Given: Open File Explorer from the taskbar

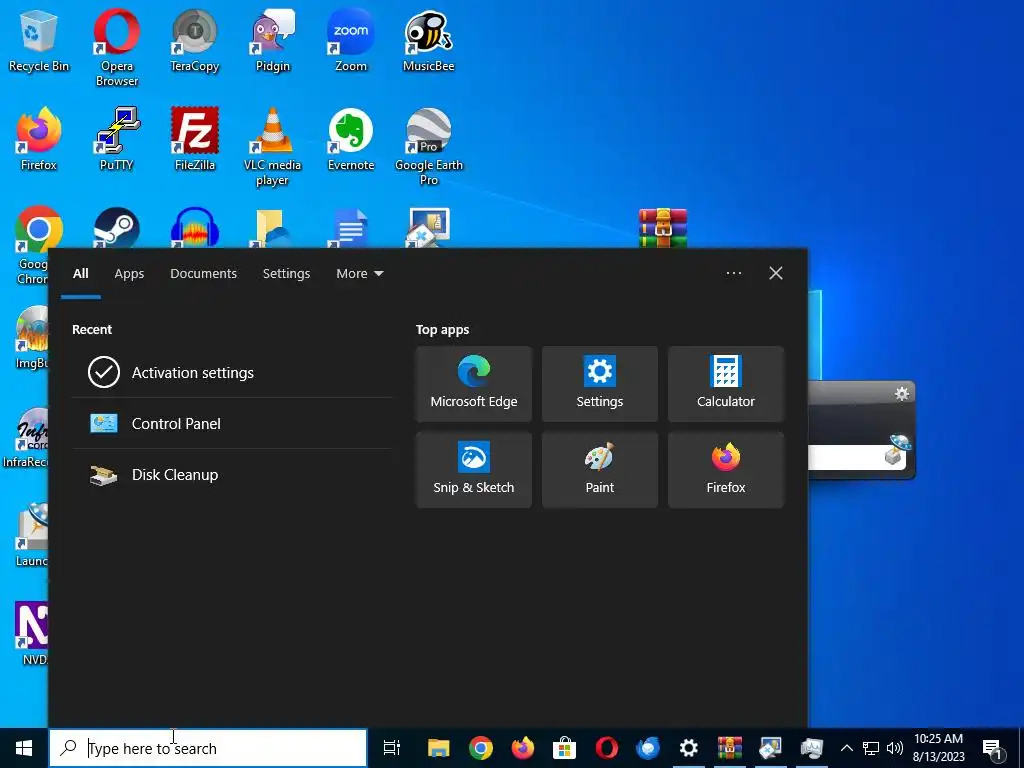Looking at the screenshot, I should pos(439,748).
